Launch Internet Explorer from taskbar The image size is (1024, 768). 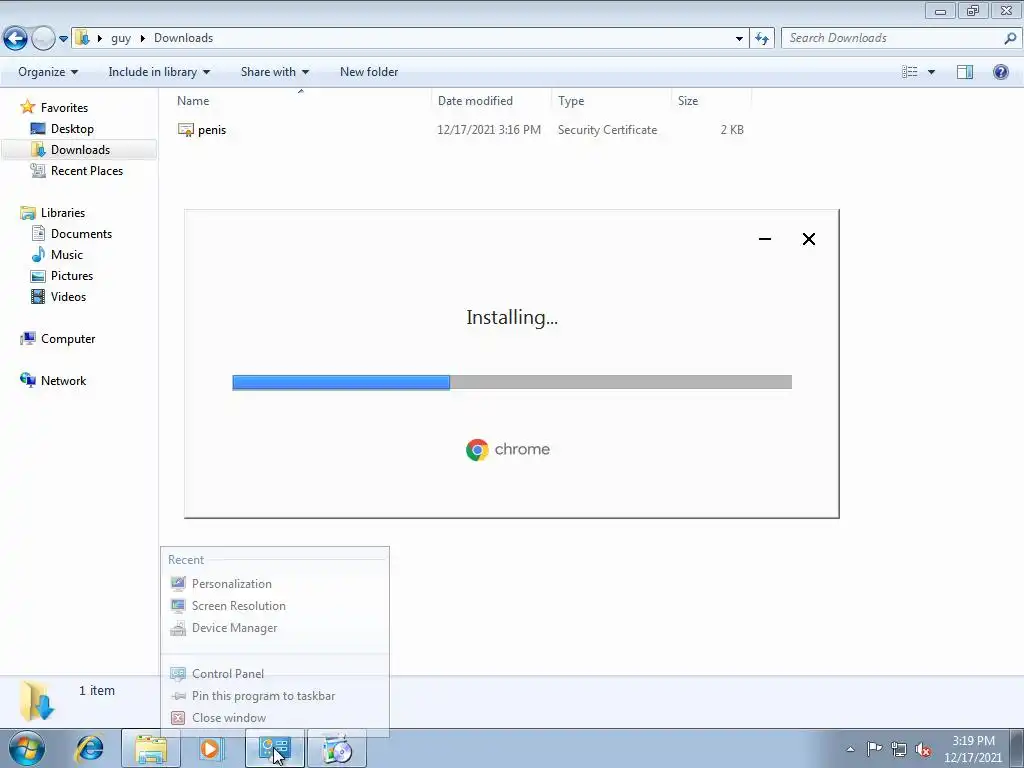click(89, 749)
